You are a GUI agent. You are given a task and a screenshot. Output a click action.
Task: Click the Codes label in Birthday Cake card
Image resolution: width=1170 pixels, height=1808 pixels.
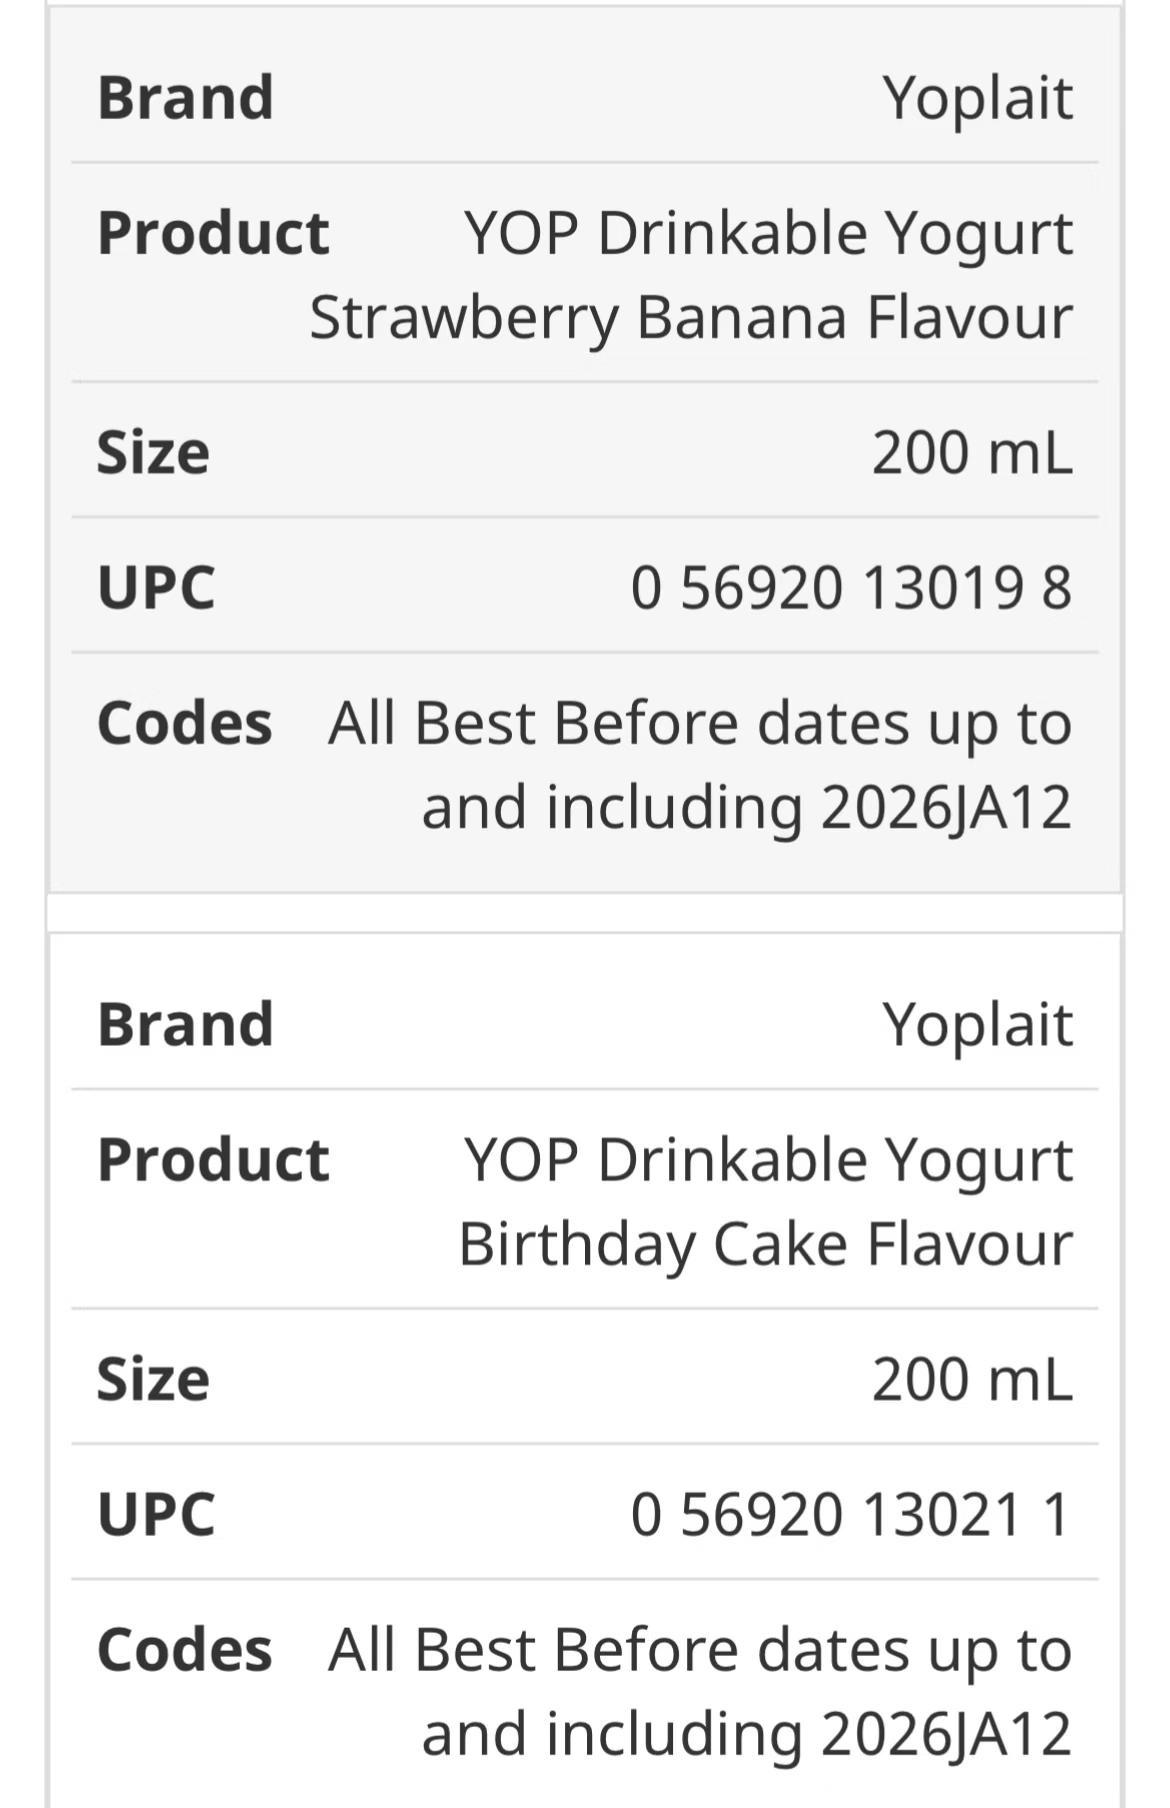pos(184,1650)
